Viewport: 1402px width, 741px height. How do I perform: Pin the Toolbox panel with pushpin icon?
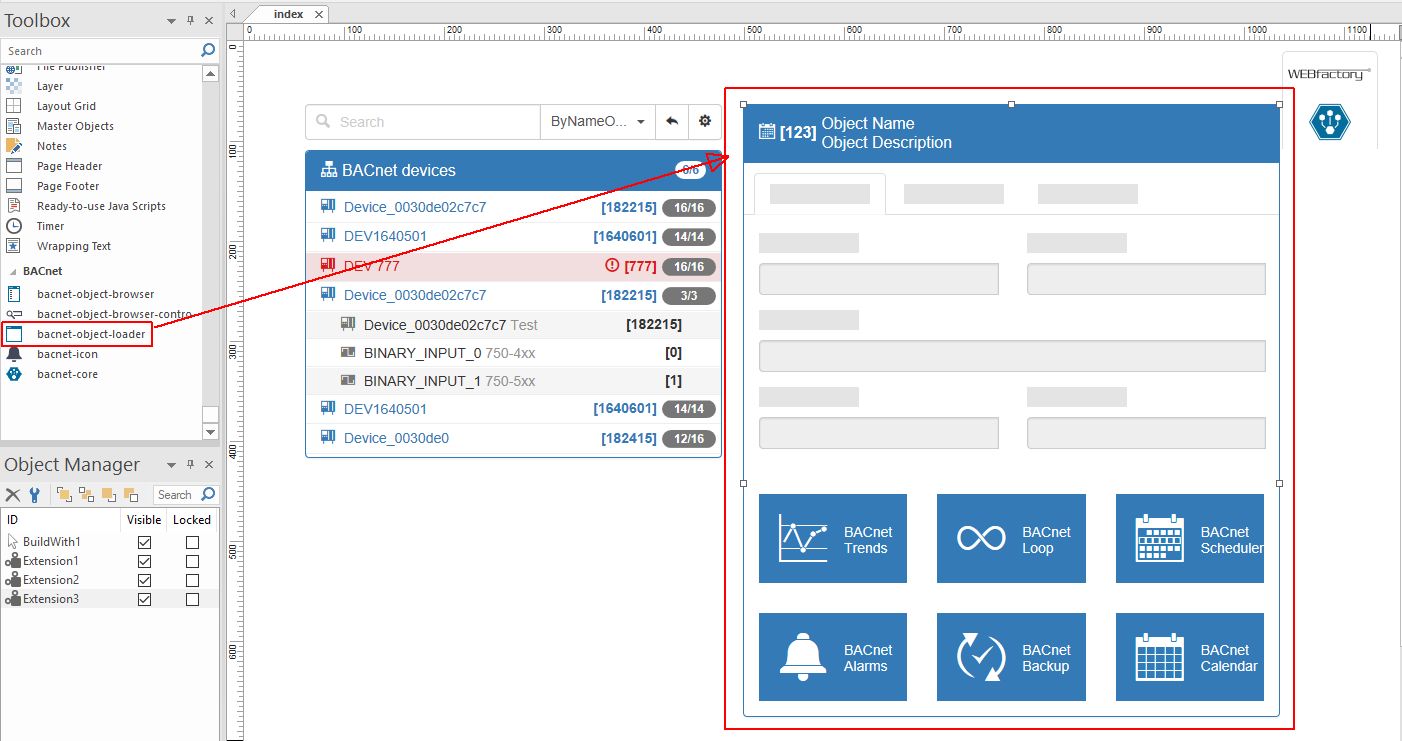point(190,21)
